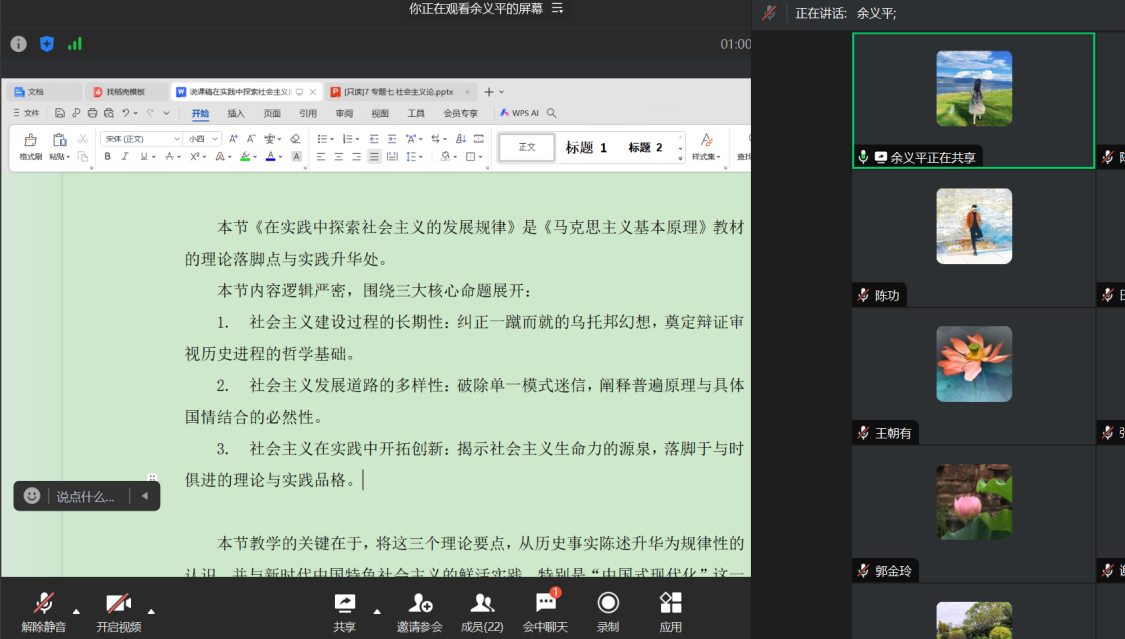Type in the 说点什么 message field
Viewport: 1125px width, 639px height.
(x=87, y=496)
